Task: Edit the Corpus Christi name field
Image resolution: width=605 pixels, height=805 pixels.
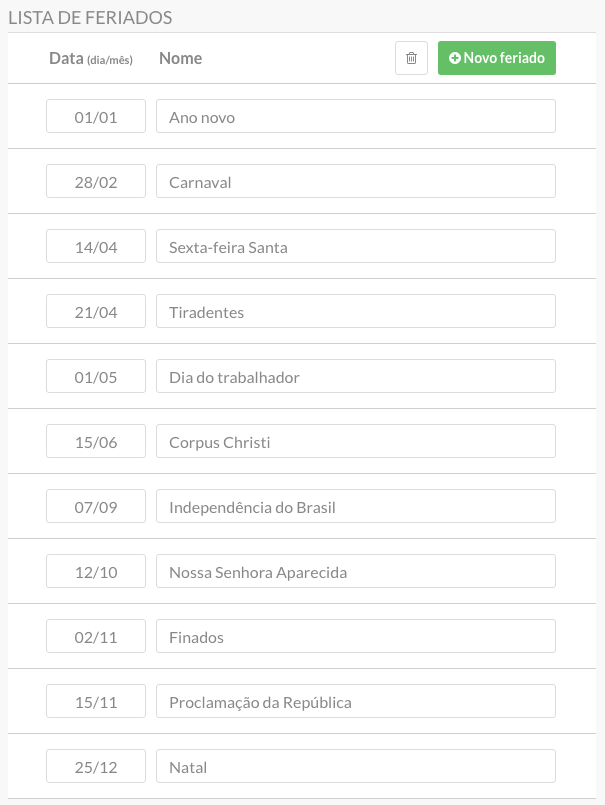Action: 355,441
